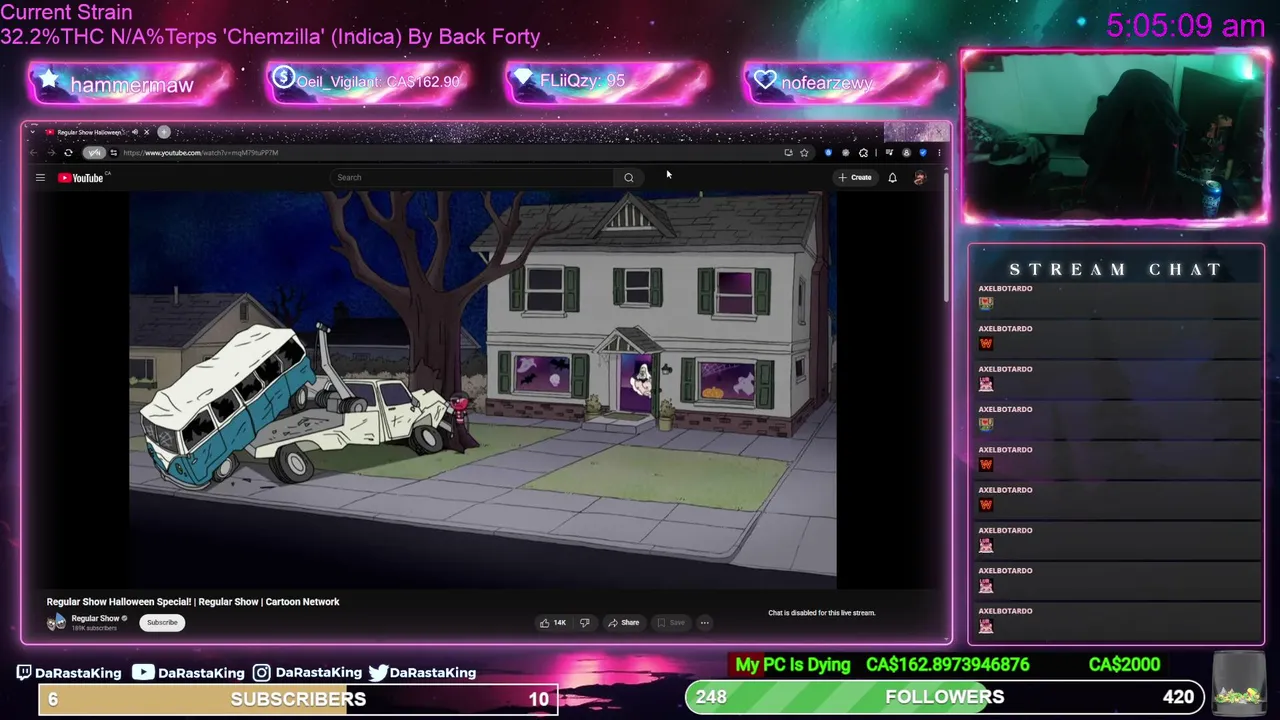Open the more actions ellipsis under video
The height and width of the screenshot is (720, 1280).
pos(704,622)
